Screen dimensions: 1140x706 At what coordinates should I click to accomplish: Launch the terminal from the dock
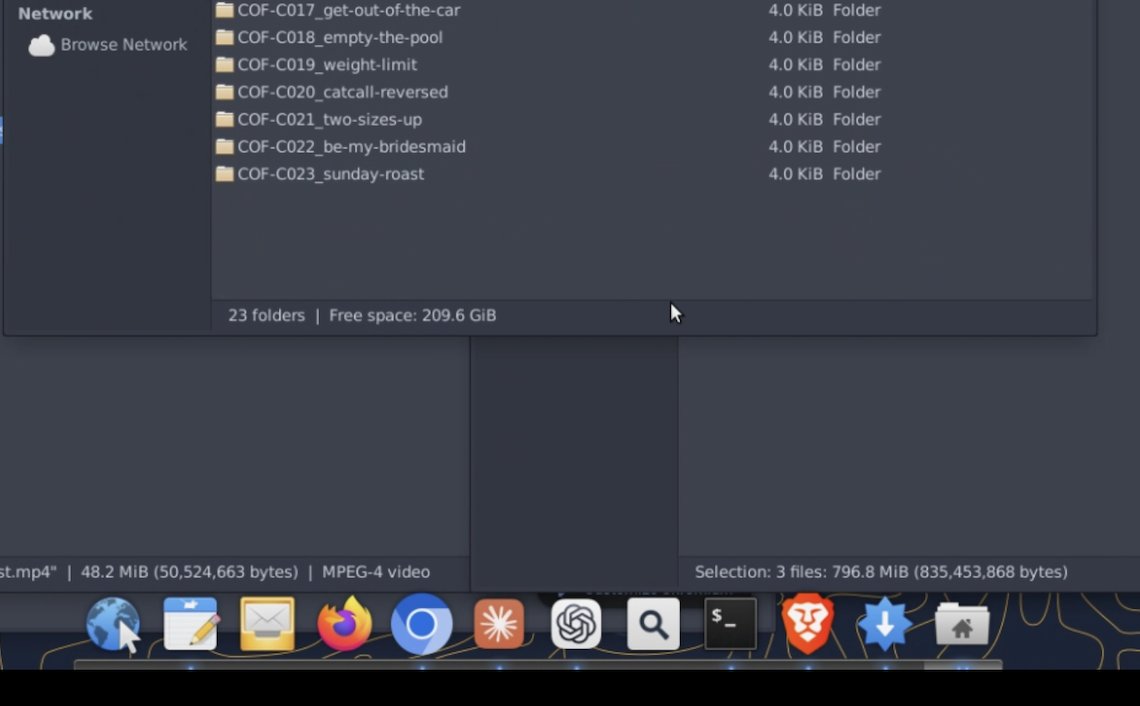click(x=730, y=624)
